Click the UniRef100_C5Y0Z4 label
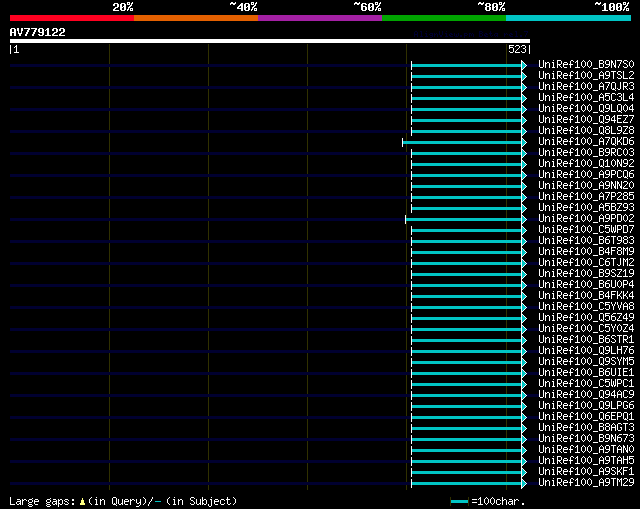Screen dimensions: 640x509 586,329
